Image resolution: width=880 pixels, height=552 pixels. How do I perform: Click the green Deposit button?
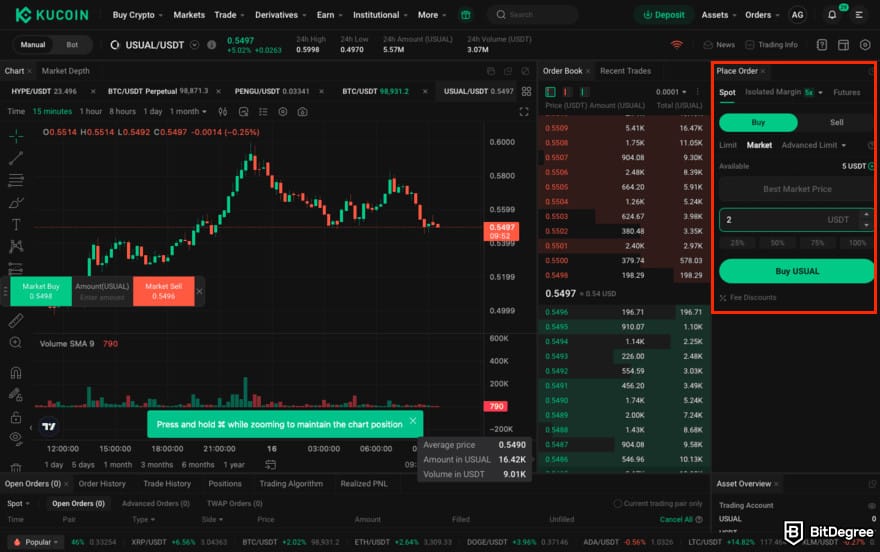pyautogui.click(x=663, y=15)
